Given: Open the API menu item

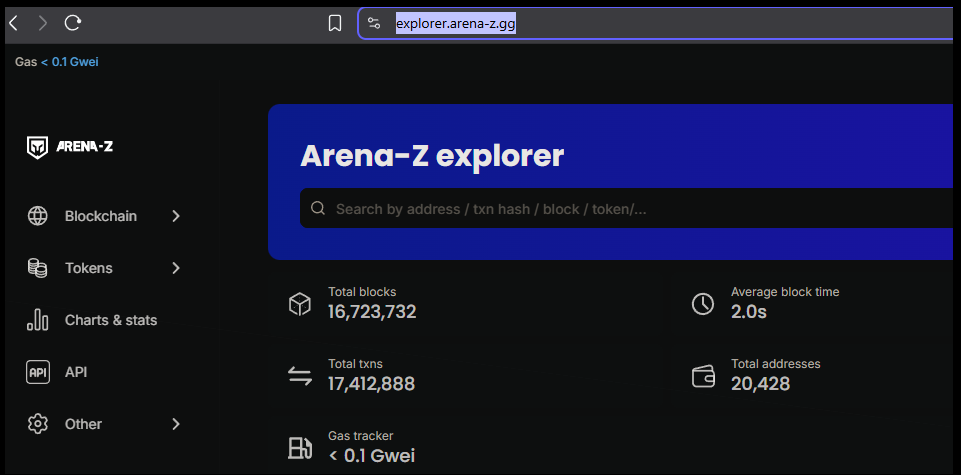Looking at the screenshot, I should pyautogui.click(x=76, y=372).
